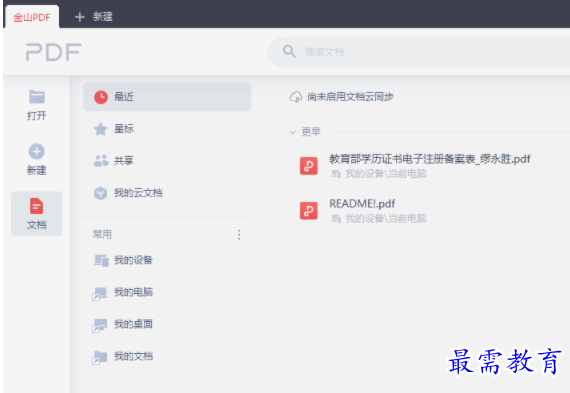This screenshot has height=393, width=570.
Task: Click the cloud sync icon
Action: pyautogui.click(x=296, y=97)
